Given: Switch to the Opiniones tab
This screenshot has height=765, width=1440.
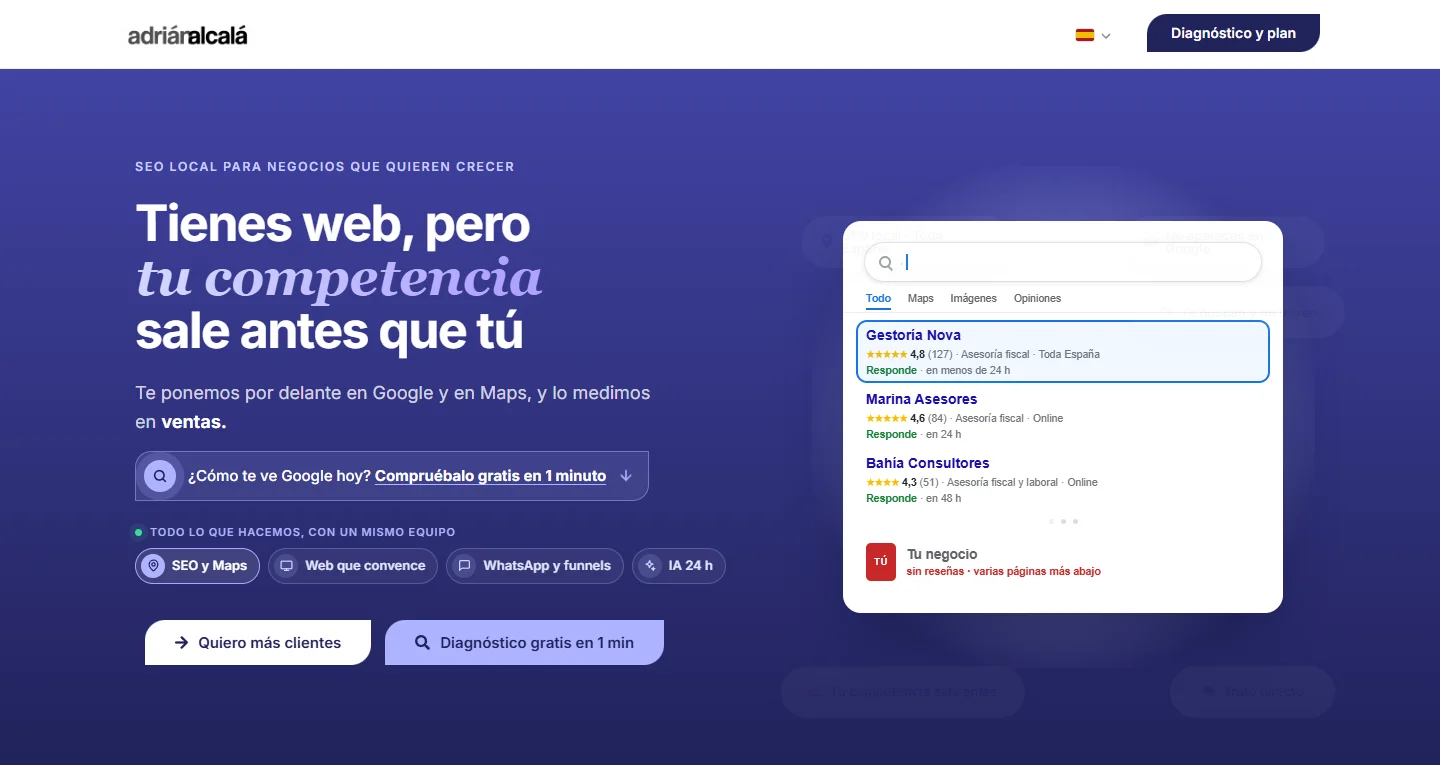Looking at the screenshot, I should [x=1037, y=298].
